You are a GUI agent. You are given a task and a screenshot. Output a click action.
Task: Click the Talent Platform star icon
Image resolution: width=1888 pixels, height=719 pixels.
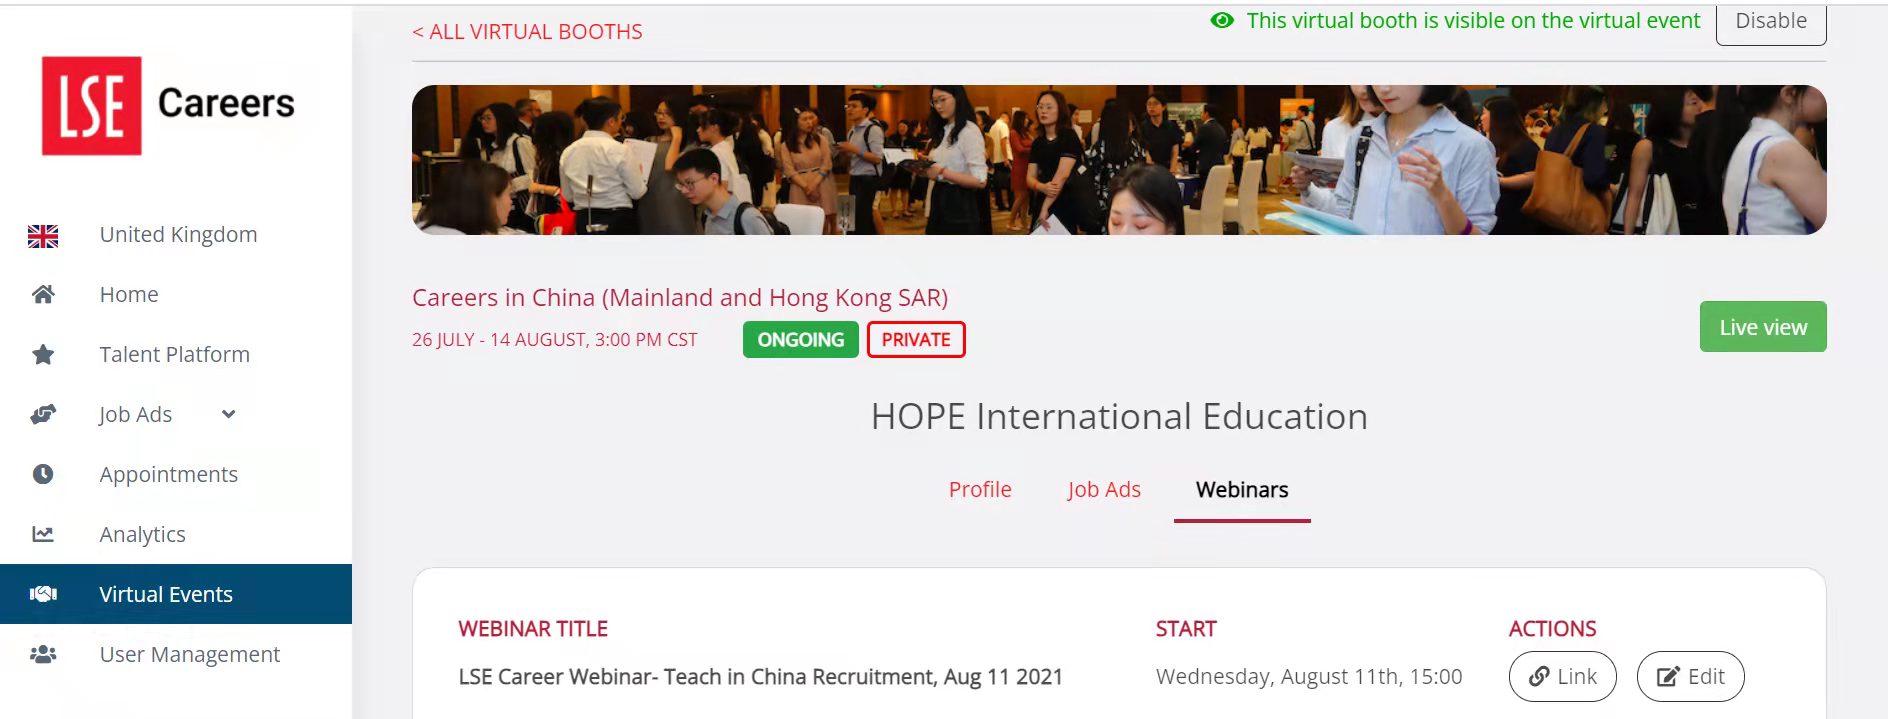[43, 354]
